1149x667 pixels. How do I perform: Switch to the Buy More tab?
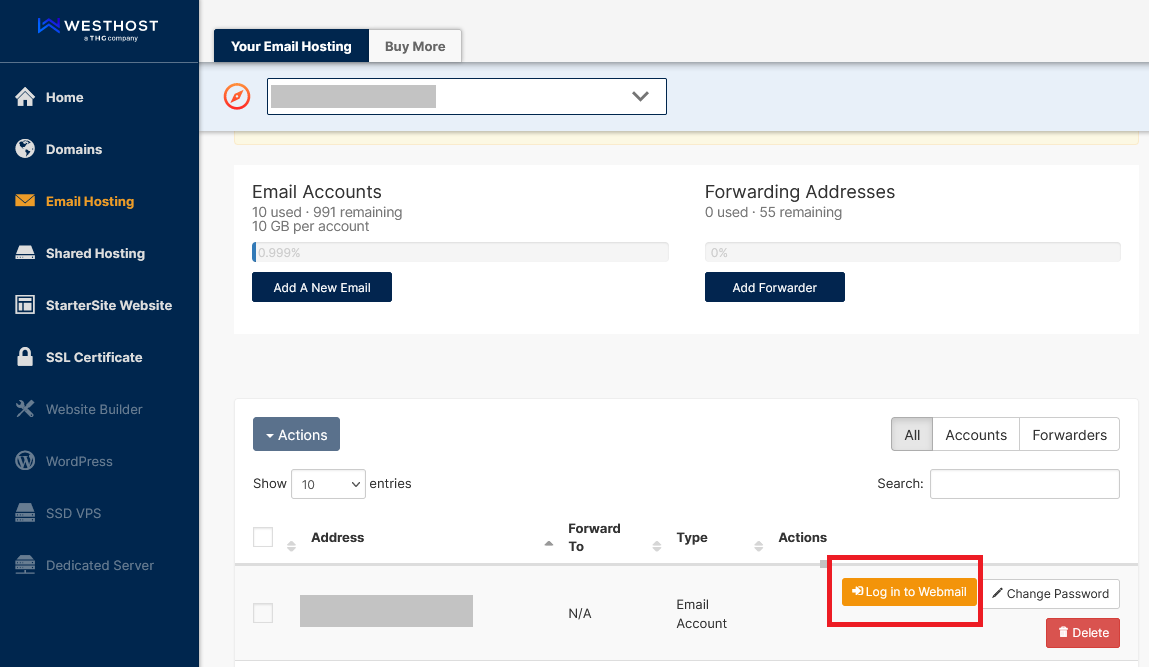pyautogui.click(x=415, y=46)
